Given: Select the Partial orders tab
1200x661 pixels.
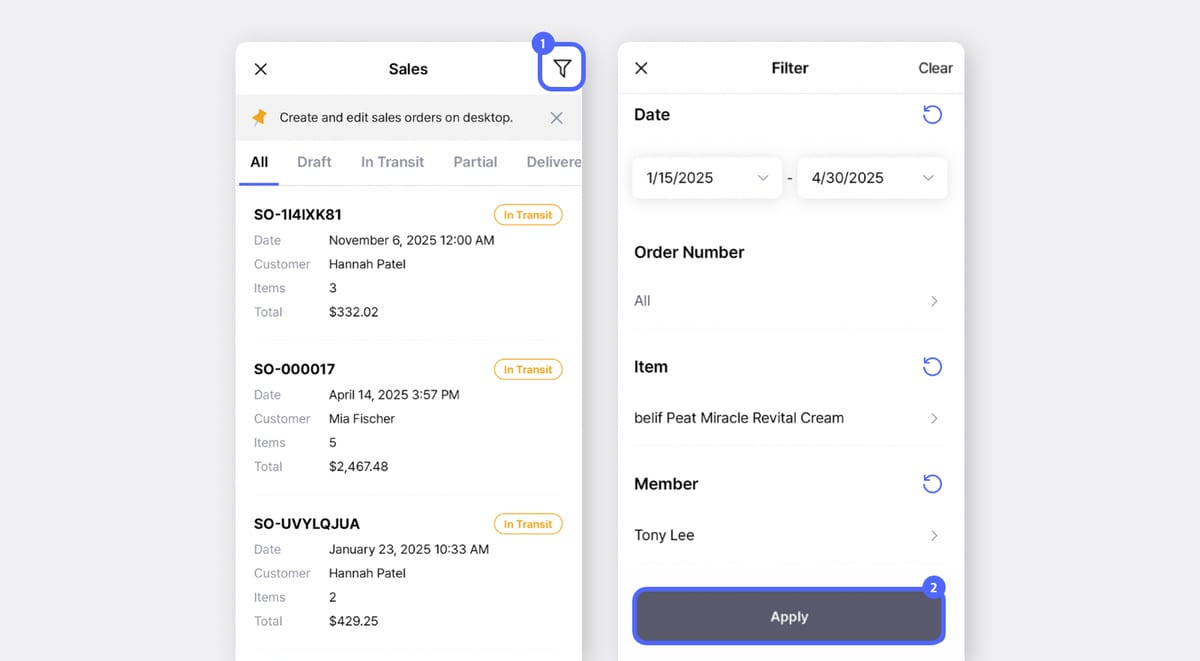Looking at the screenshot, I should (475, 161).
